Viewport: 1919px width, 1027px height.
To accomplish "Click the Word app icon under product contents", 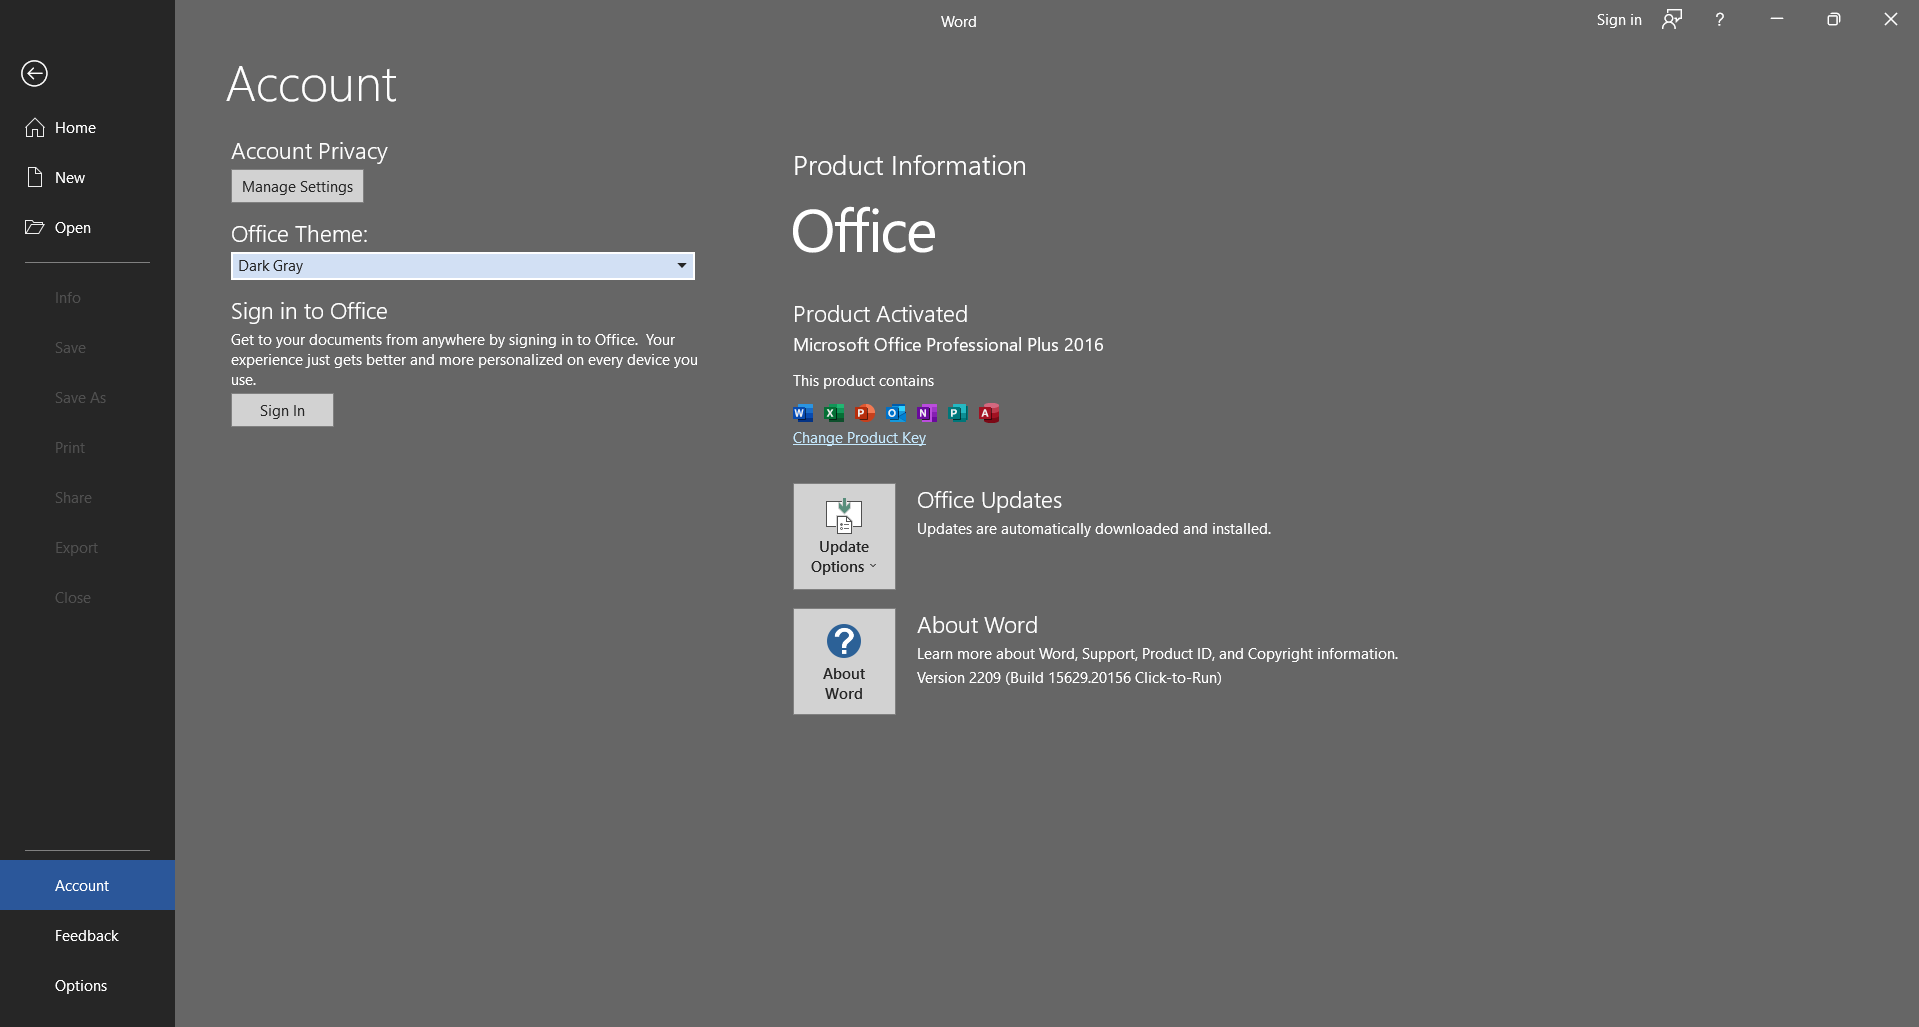I will (803, 413).
